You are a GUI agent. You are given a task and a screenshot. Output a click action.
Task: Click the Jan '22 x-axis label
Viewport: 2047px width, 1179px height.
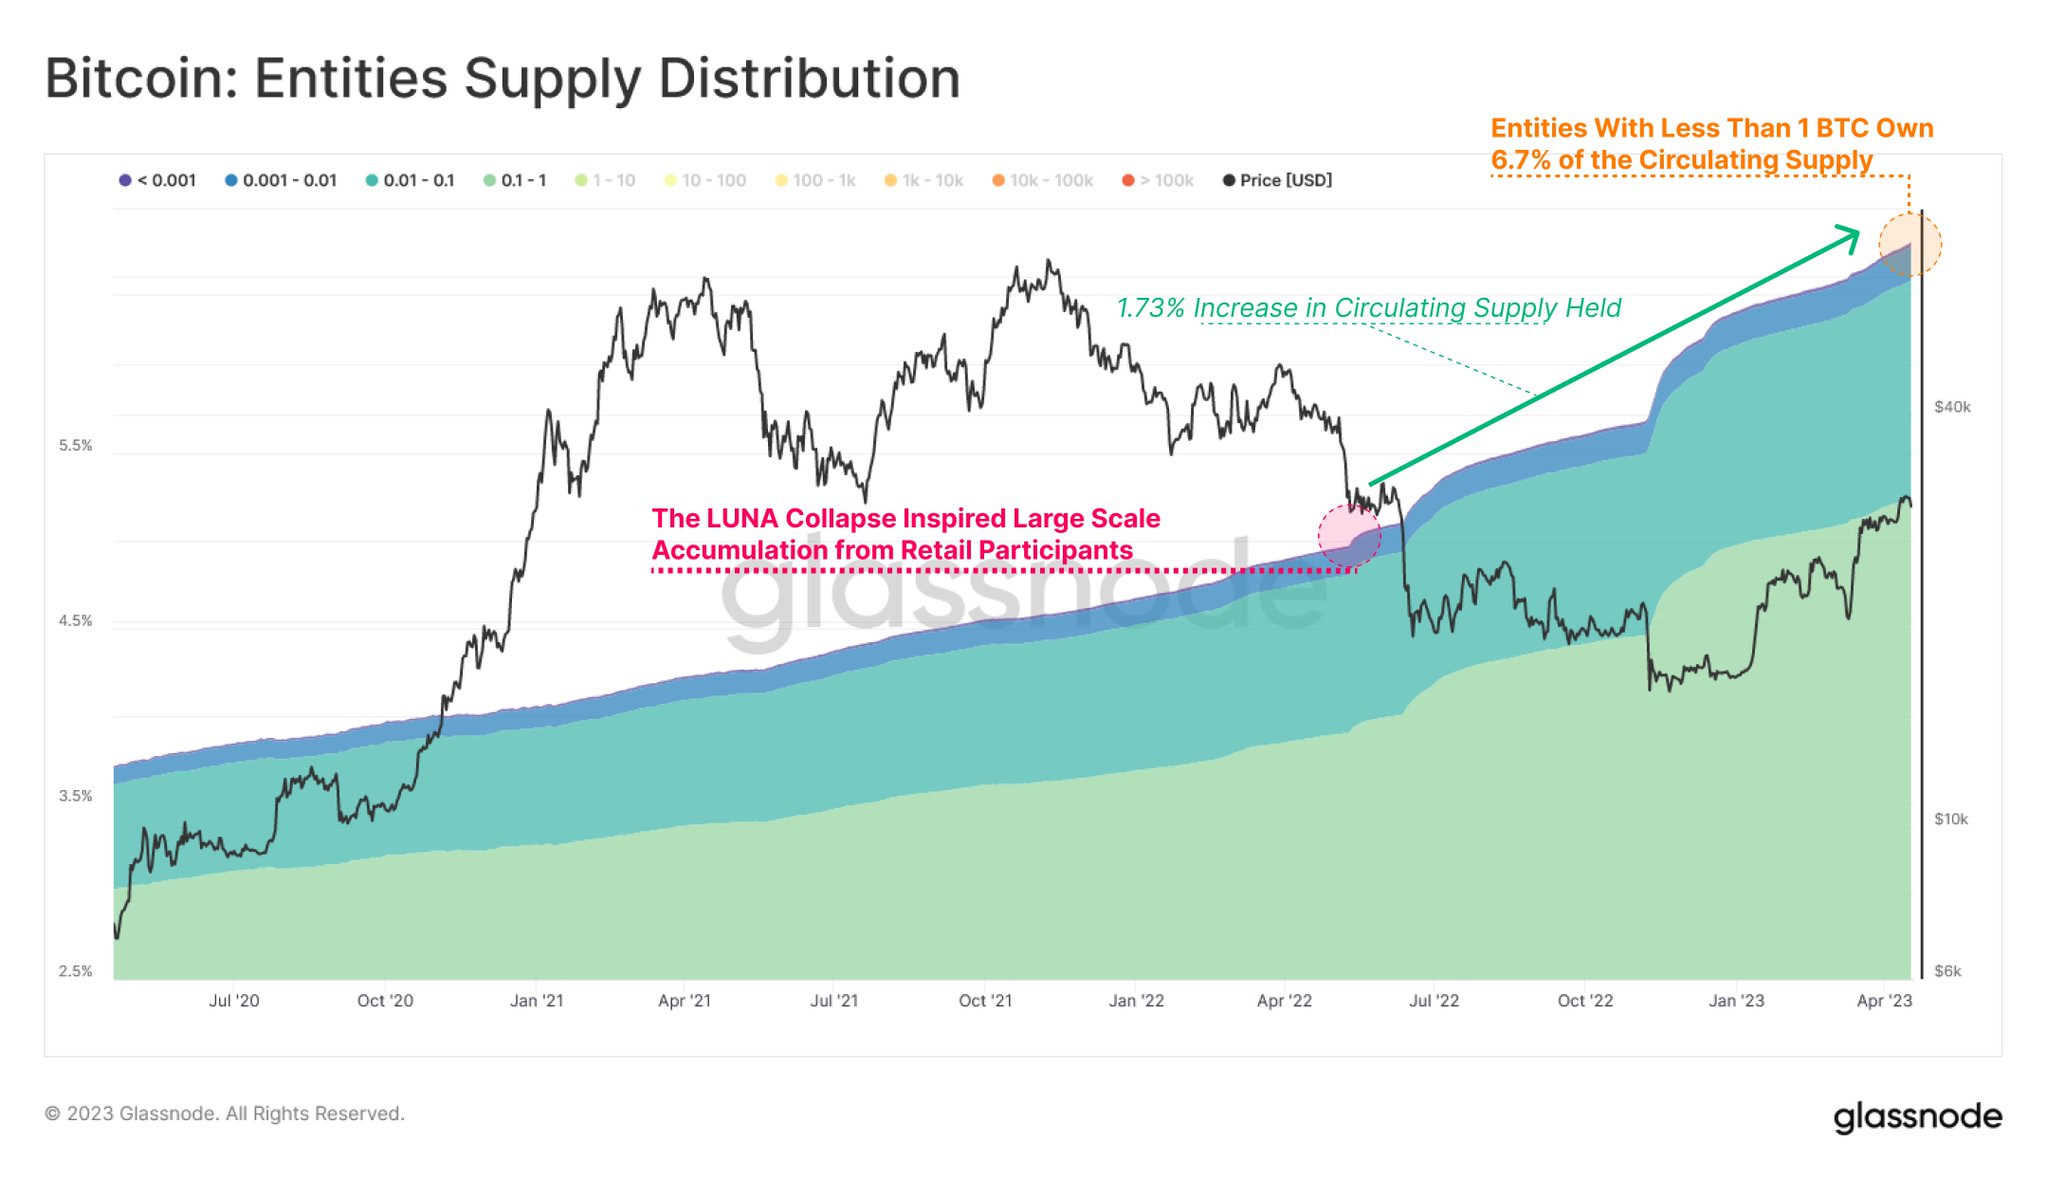click(x=1136, y=1000)
